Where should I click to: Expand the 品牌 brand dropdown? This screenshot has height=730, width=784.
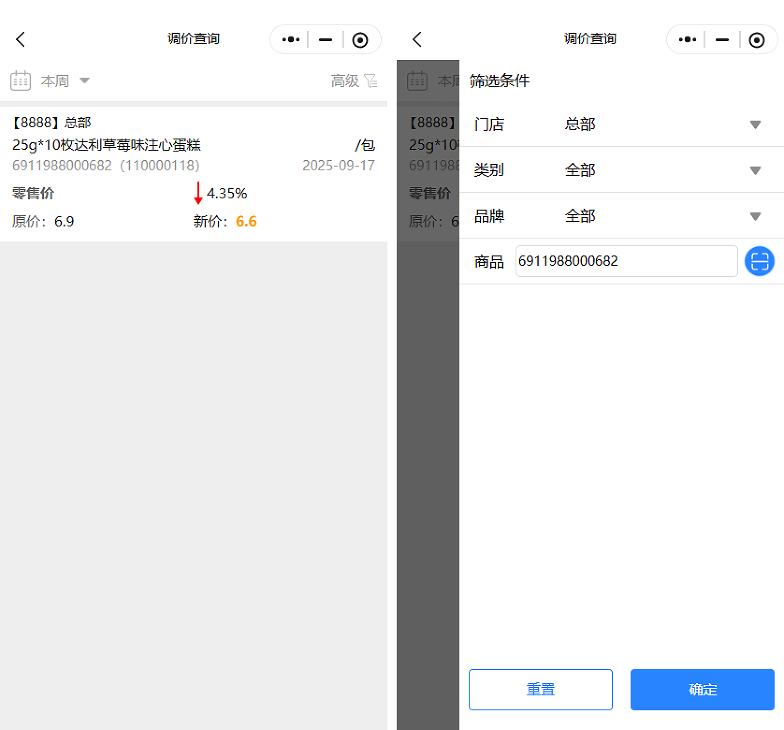pos(755,217)
